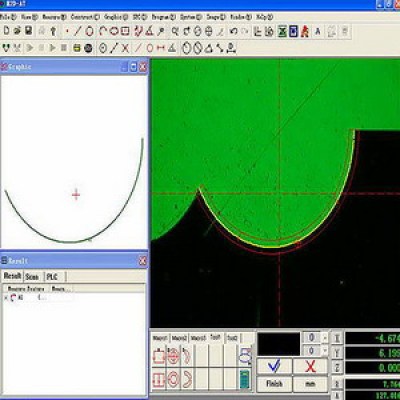
Task: Click the crosshair-circle tool icon in tool grid
Action: click(x=173, y=357)
